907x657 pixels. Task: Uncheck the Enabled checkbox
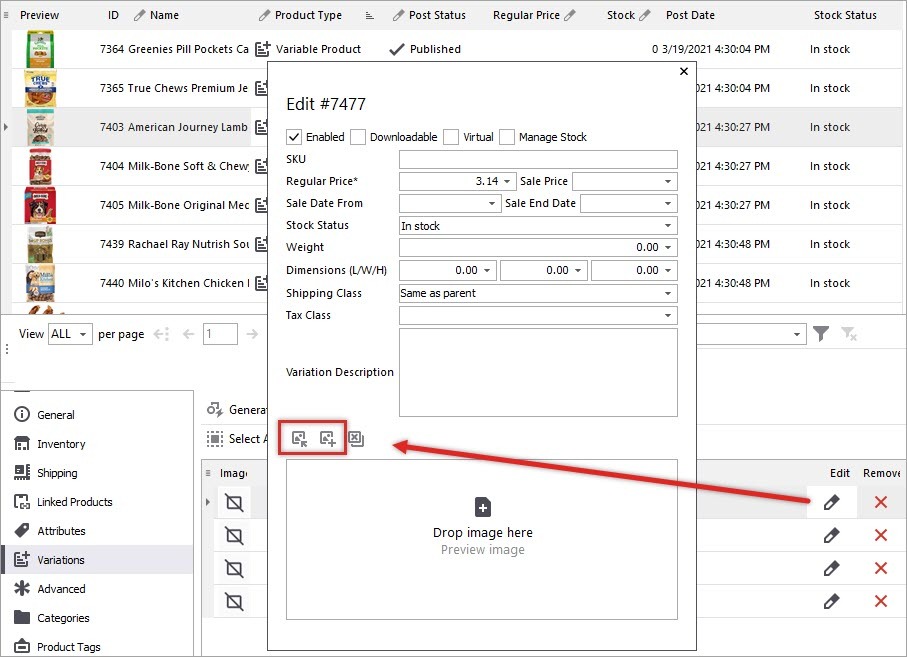tap(294, 137)
